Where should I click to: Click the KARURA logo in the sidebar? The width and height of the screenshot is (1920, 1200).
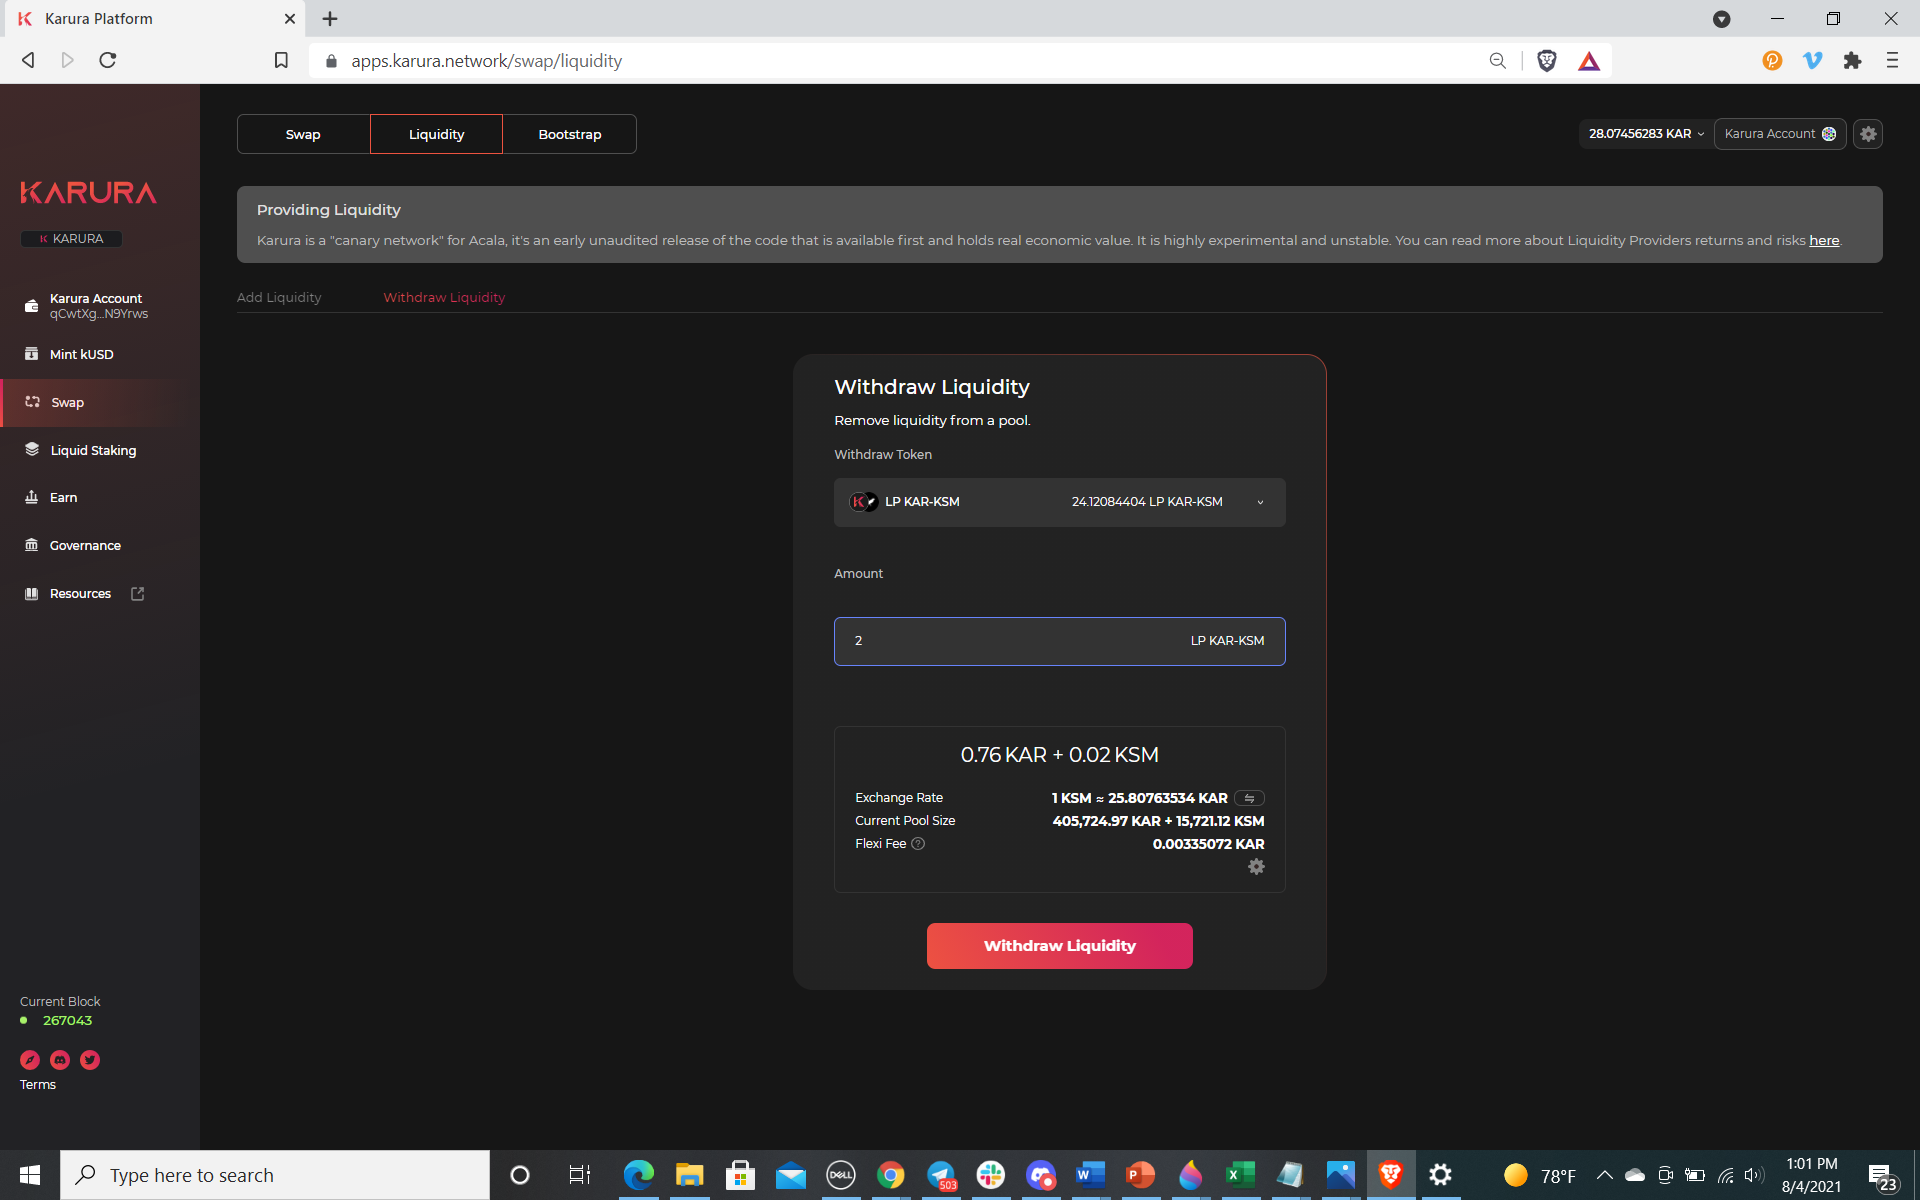(88, 192)
